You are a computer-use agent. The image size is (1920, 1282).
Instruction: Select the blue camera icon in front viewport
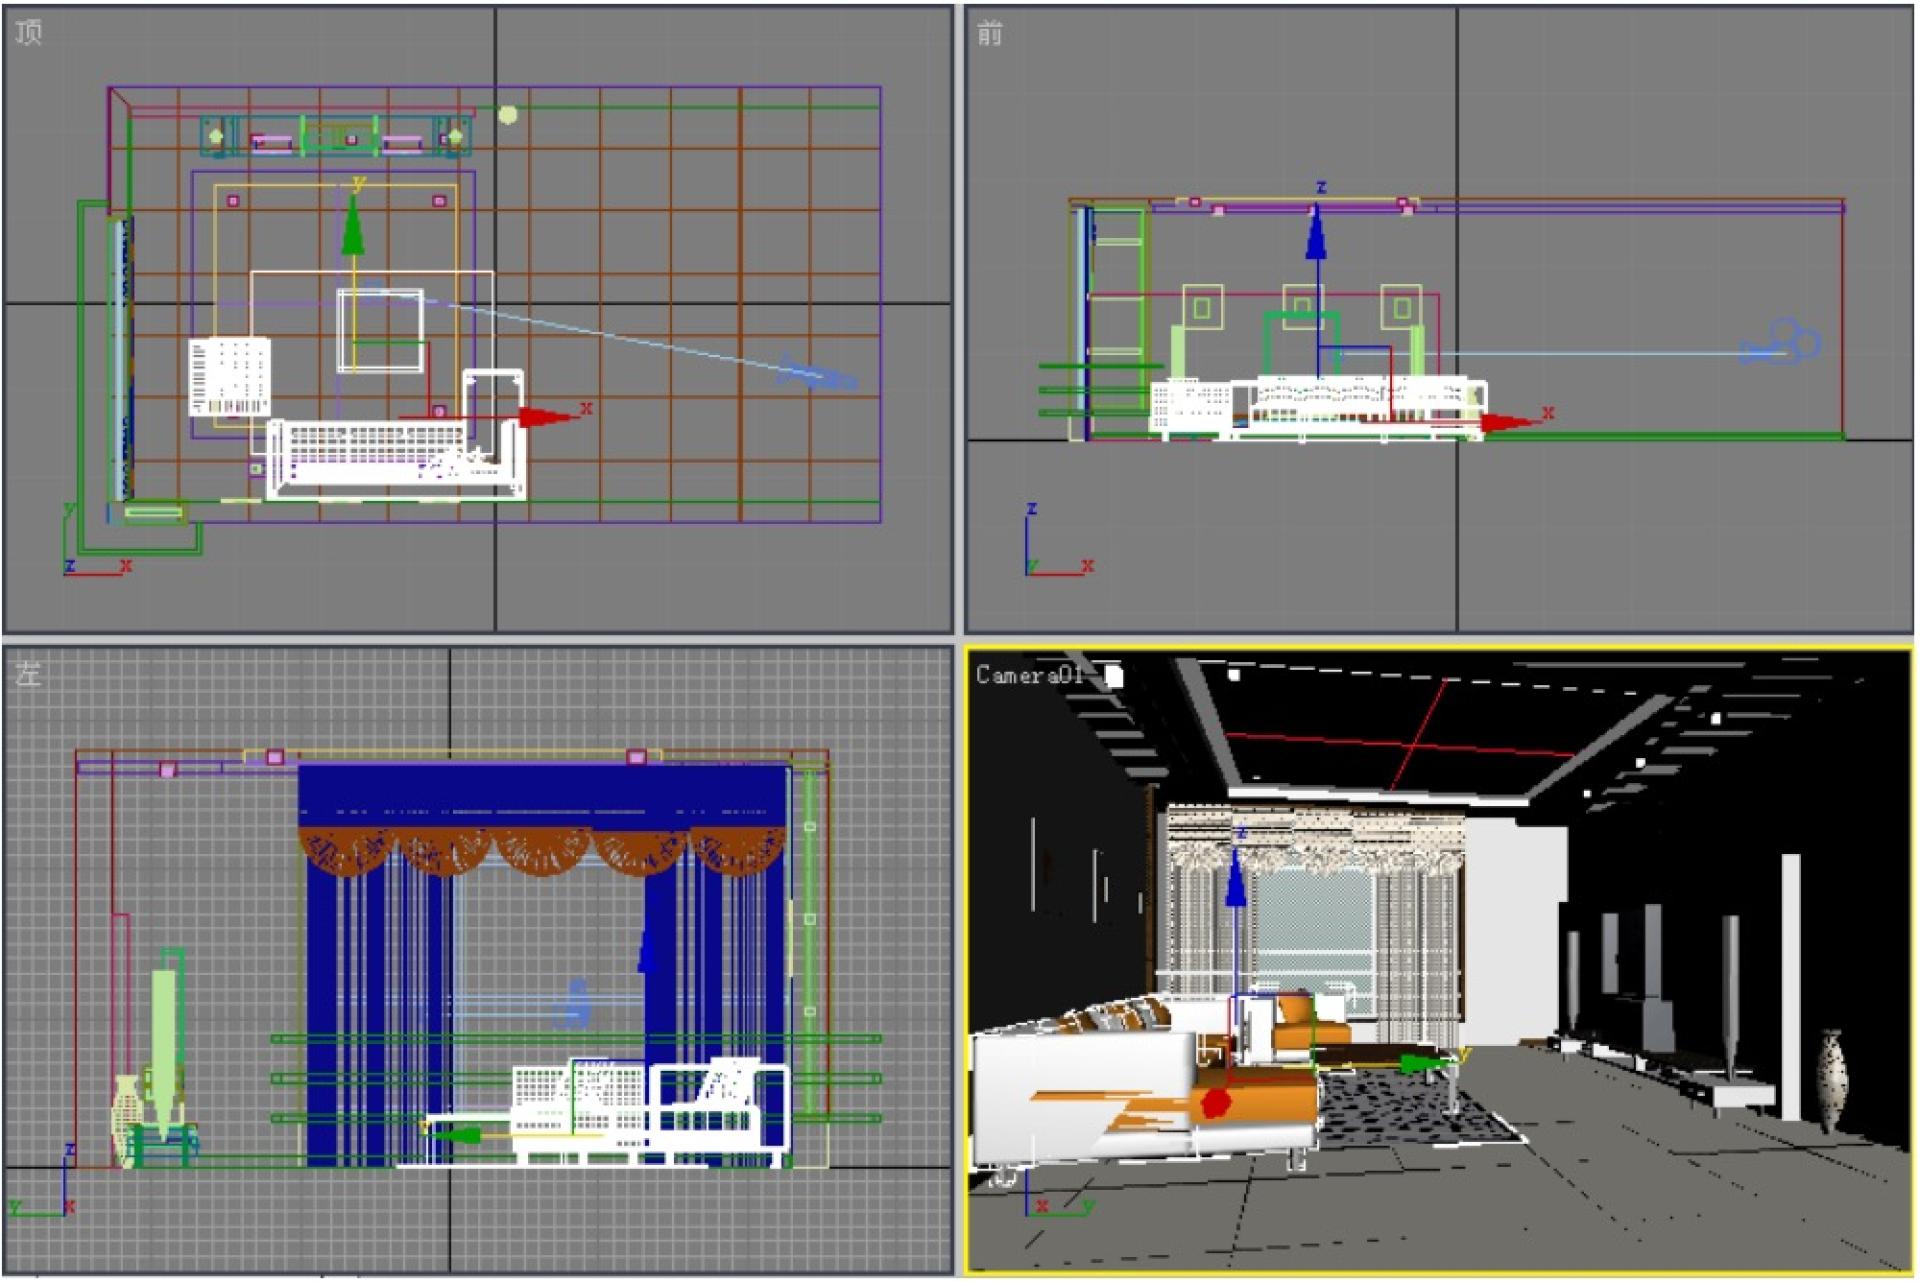pyautogui.click(x=1783, y=344)
